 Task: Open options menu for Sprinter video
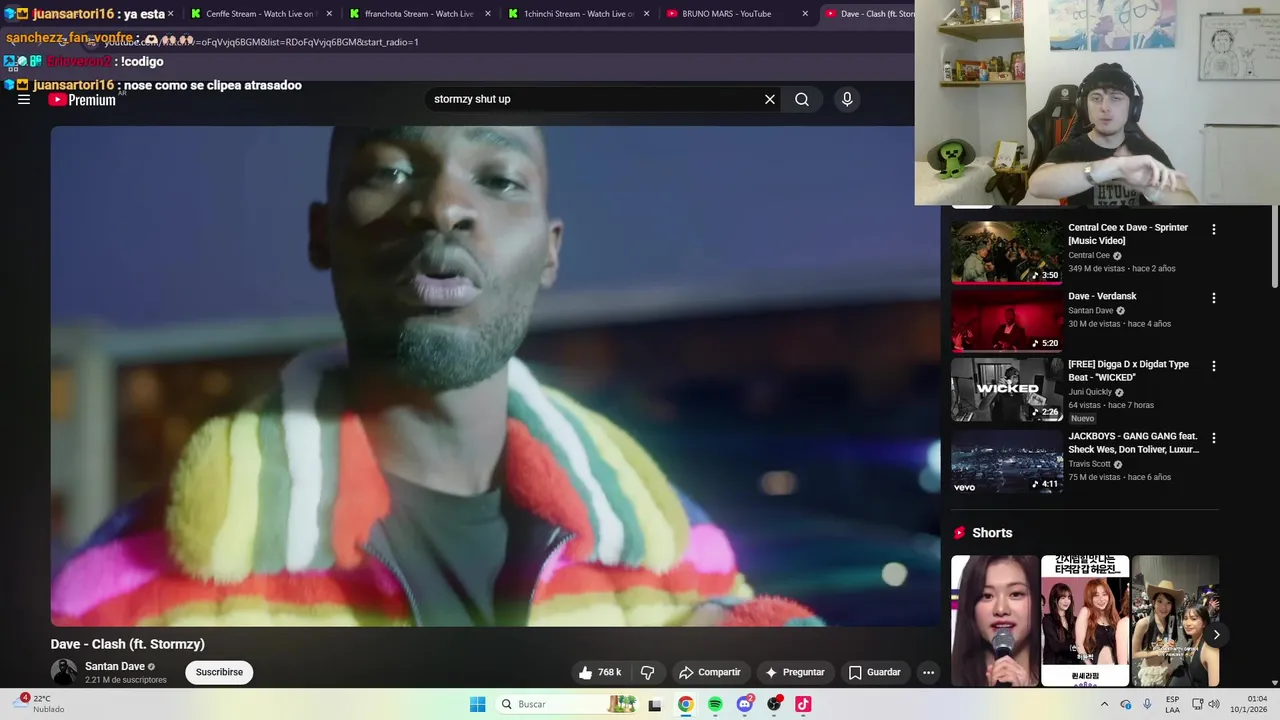(x=1214, y=229)
